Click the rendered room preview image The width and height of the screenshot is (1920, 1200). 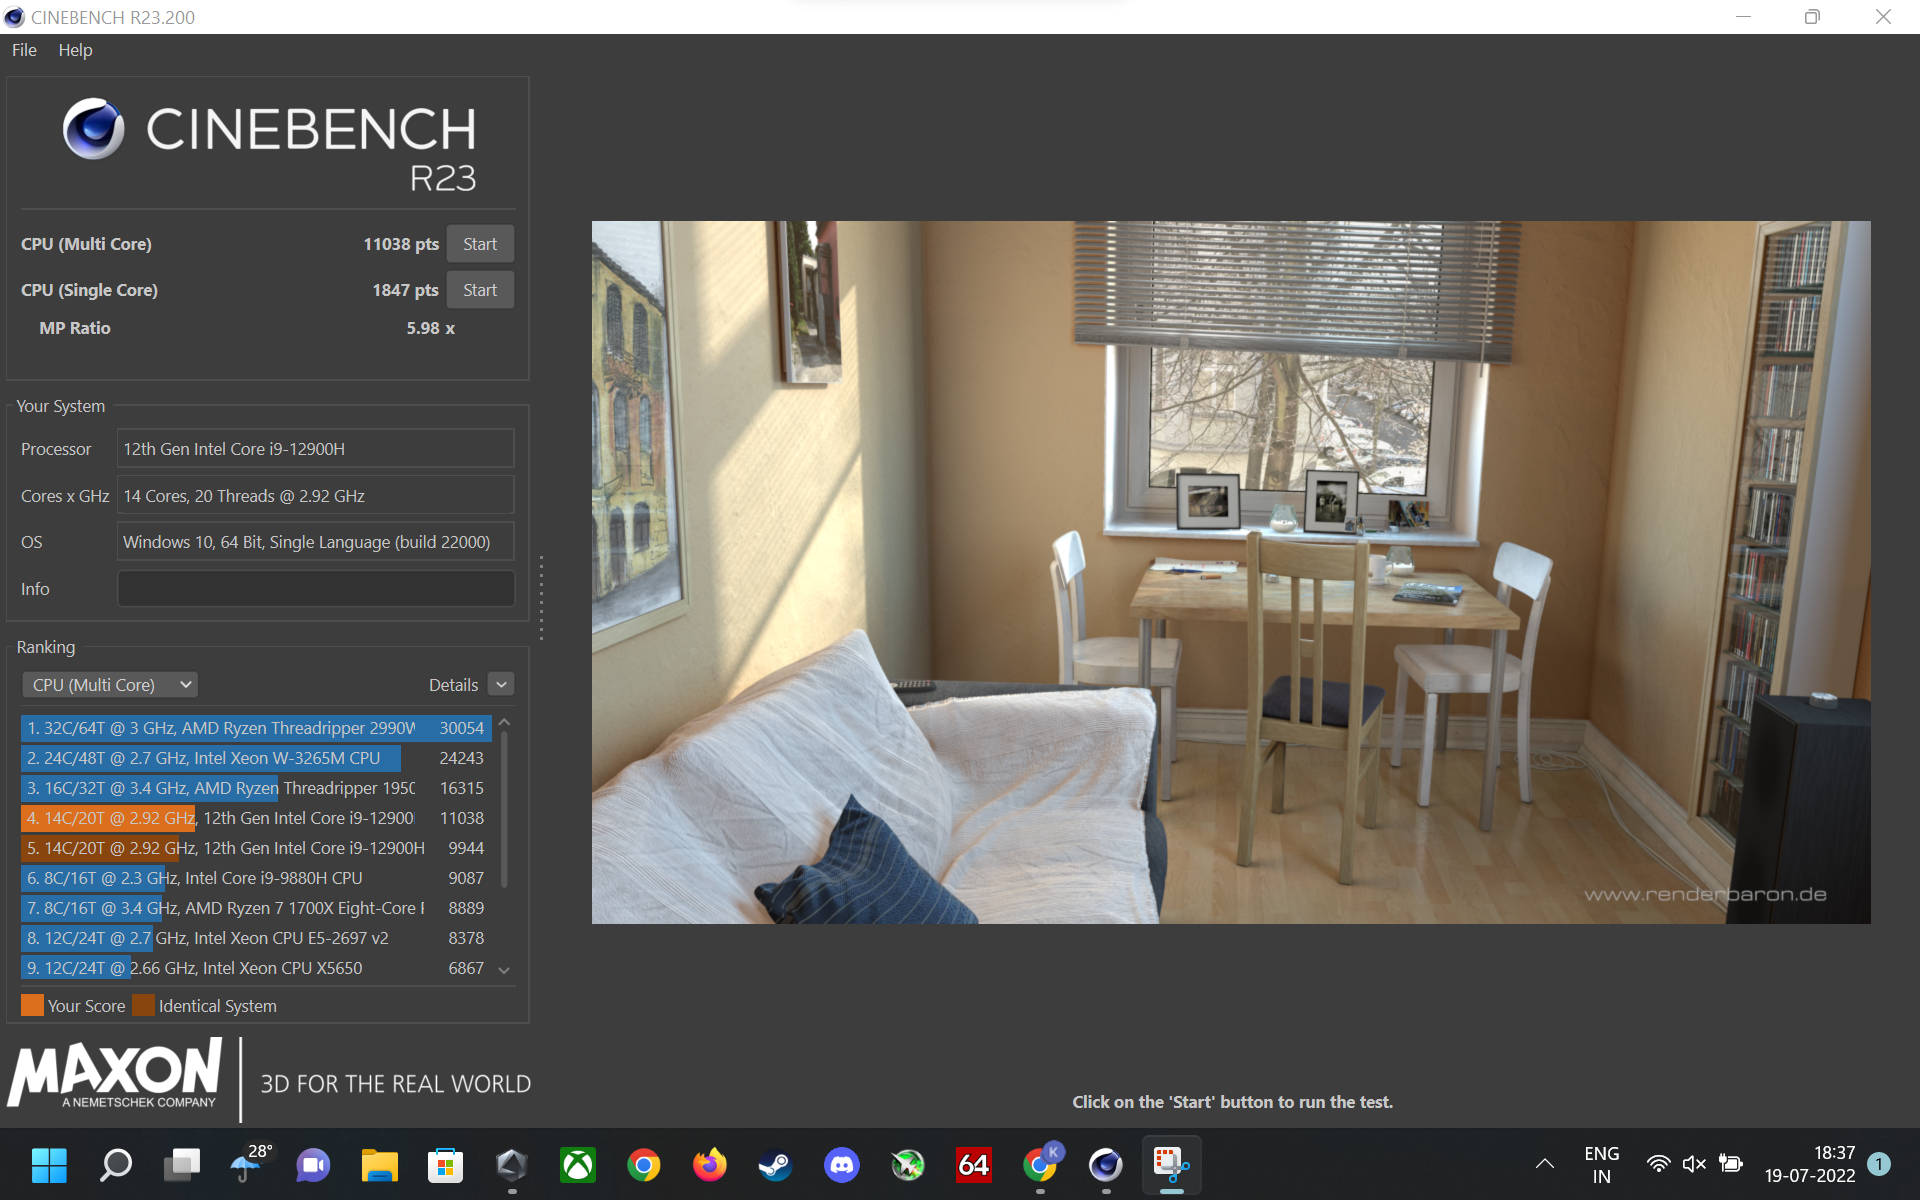click(x=1231, y=572)
